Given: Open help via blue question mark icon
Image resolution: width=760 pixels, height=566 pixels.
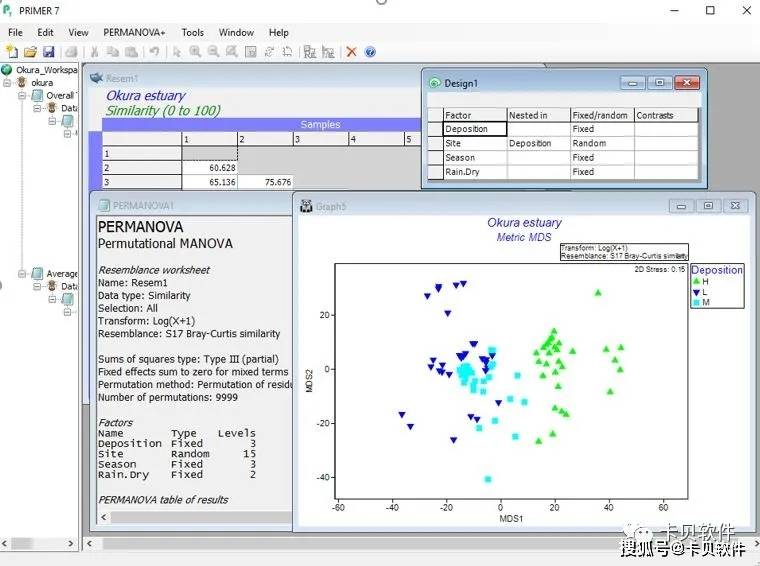Looking at the screenshot, I should click(x=370, y=52).
